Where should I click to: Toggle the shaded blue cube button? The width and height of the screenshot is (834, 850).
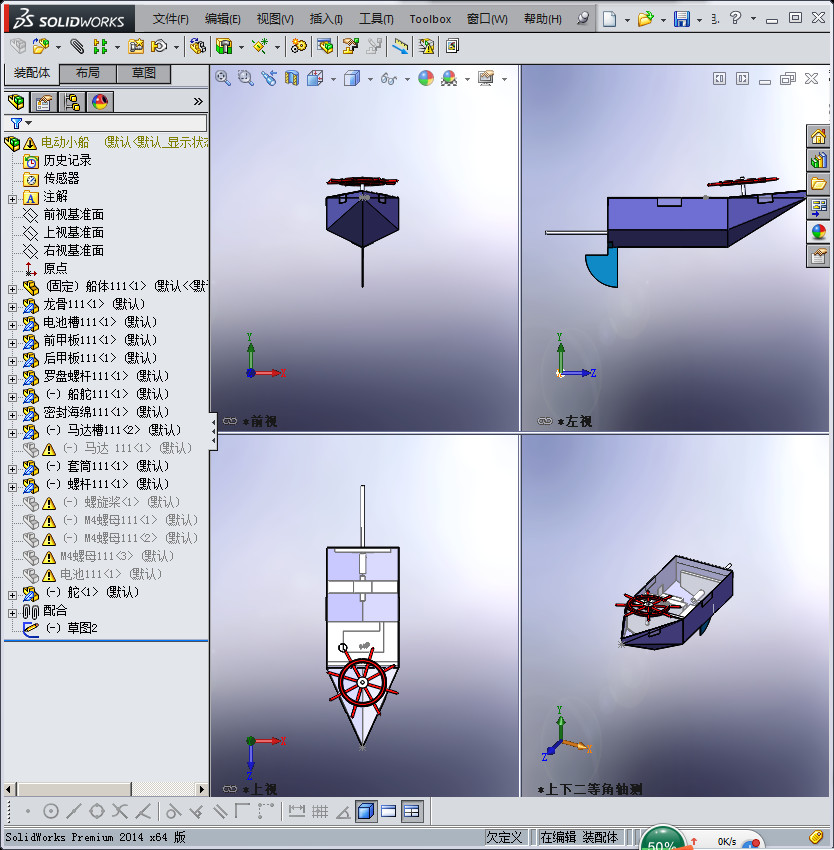(x=366, y=812)
